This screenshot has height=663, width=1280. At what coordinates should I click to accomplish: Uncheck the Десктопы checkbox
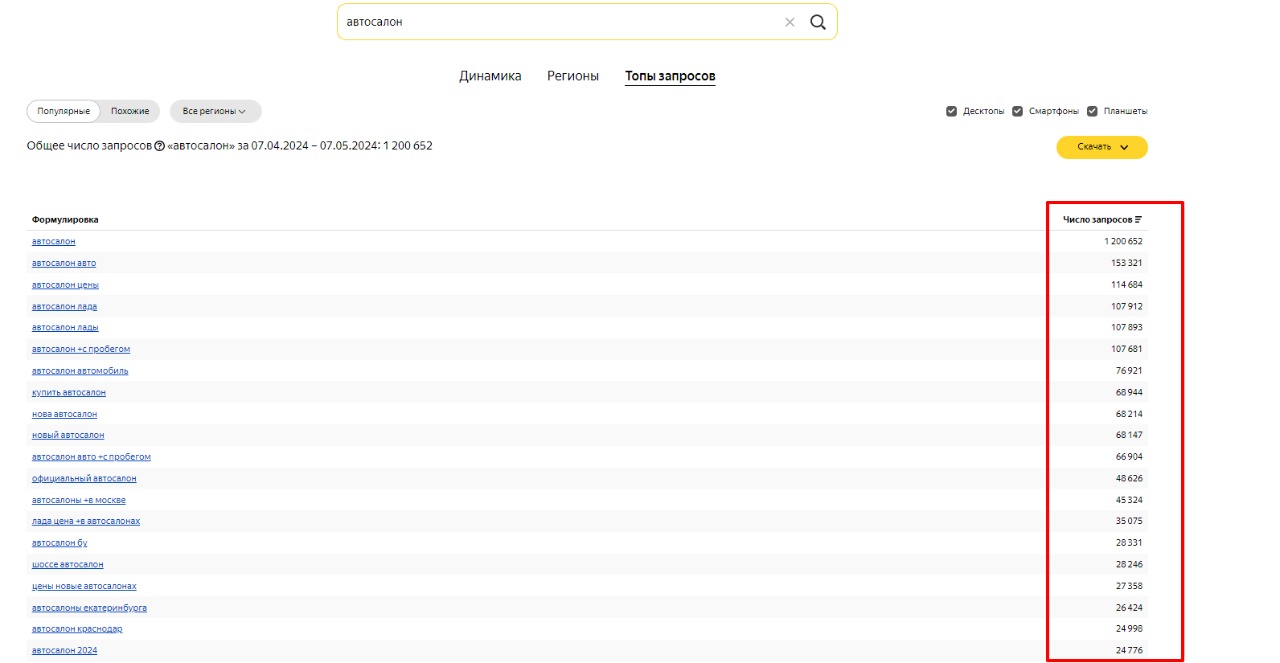[x=951, y=111]
